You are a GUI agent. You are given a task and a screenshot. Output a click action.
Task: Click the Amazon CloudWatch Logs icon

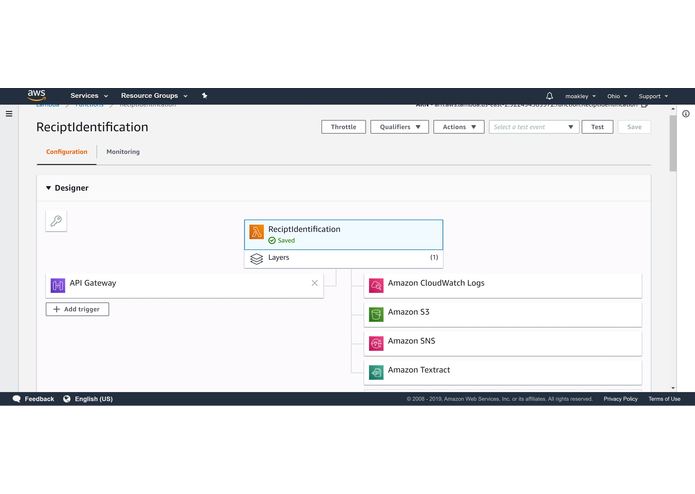[x=376, y=285]
